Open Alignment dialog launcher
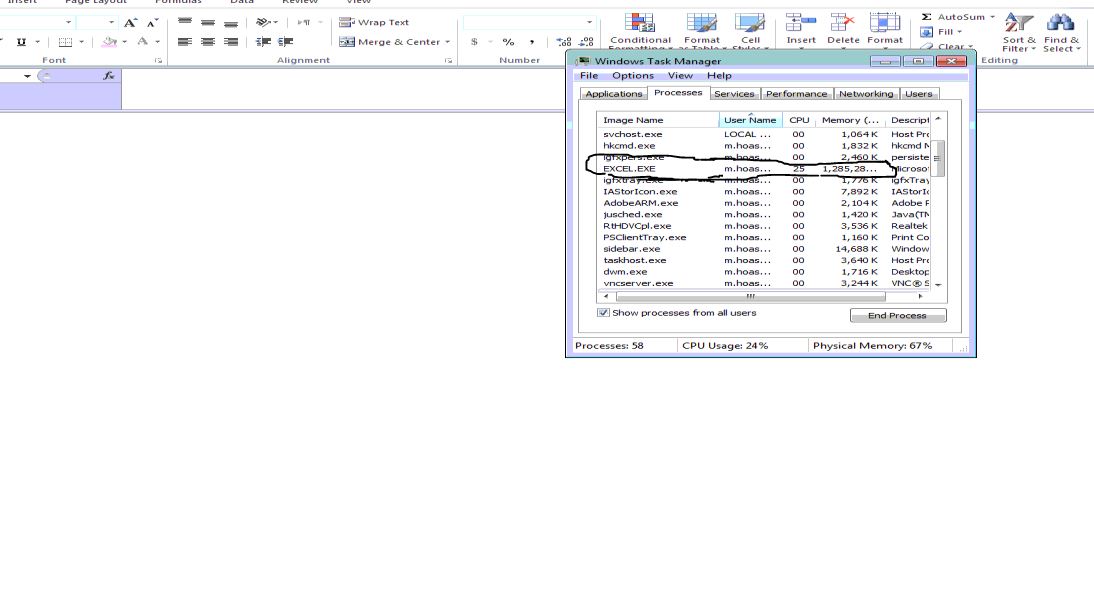The width and height of the screenshot is (1094, 607). pyautogui.click(x=448, y=61)
